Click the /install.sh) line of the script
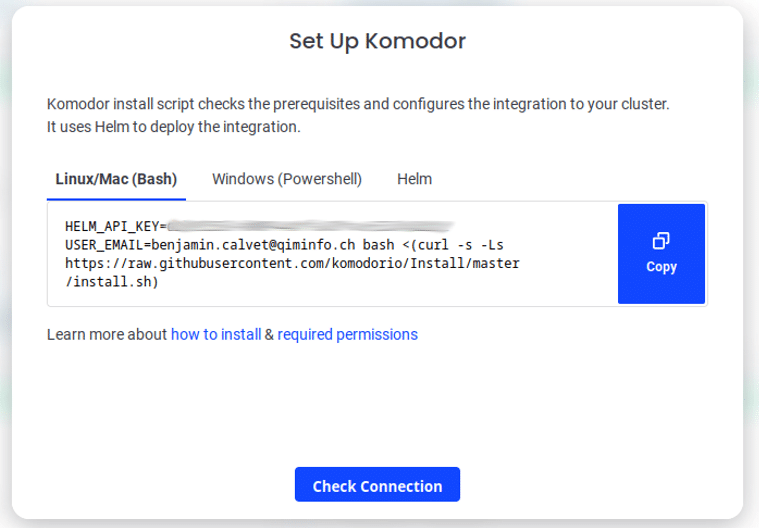Screen dimensions: 759x528 [112, 282]
